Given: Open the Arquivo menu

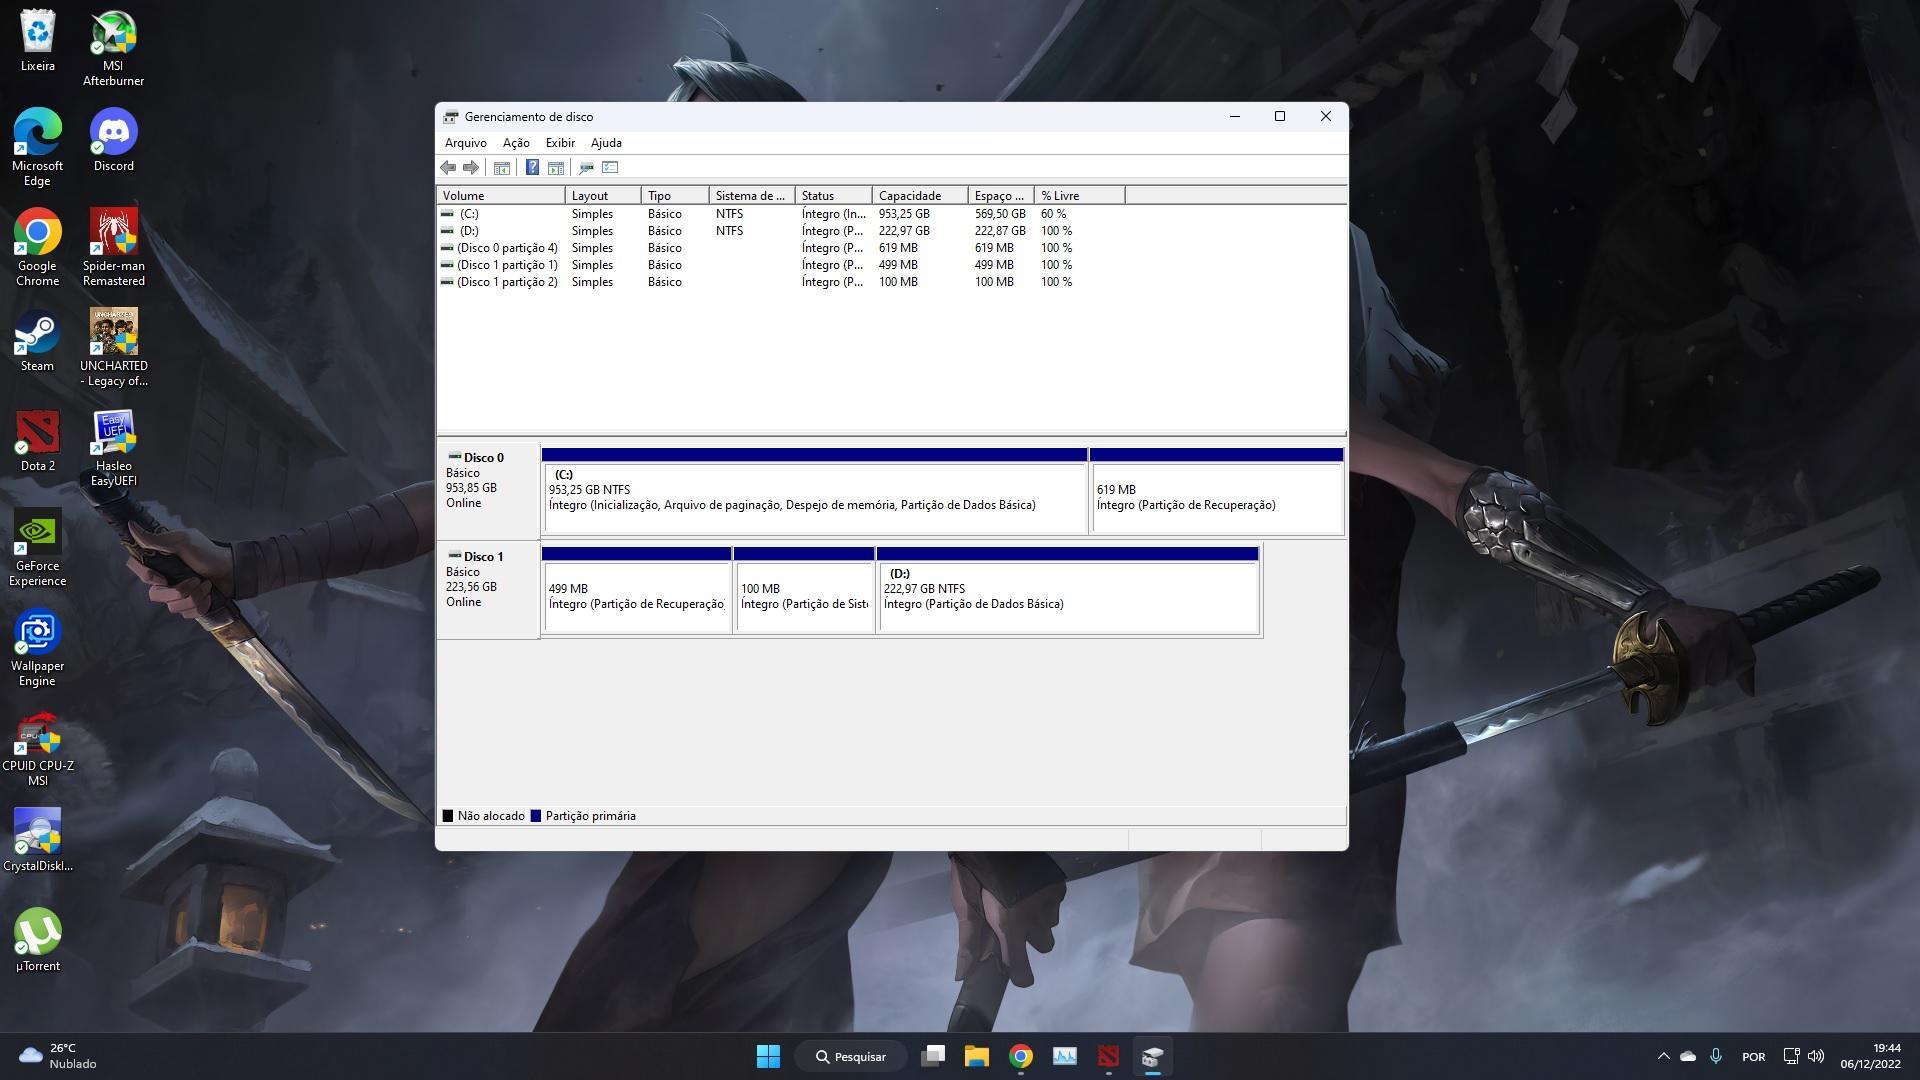Looking at the screenshot, I should [466, 143].
